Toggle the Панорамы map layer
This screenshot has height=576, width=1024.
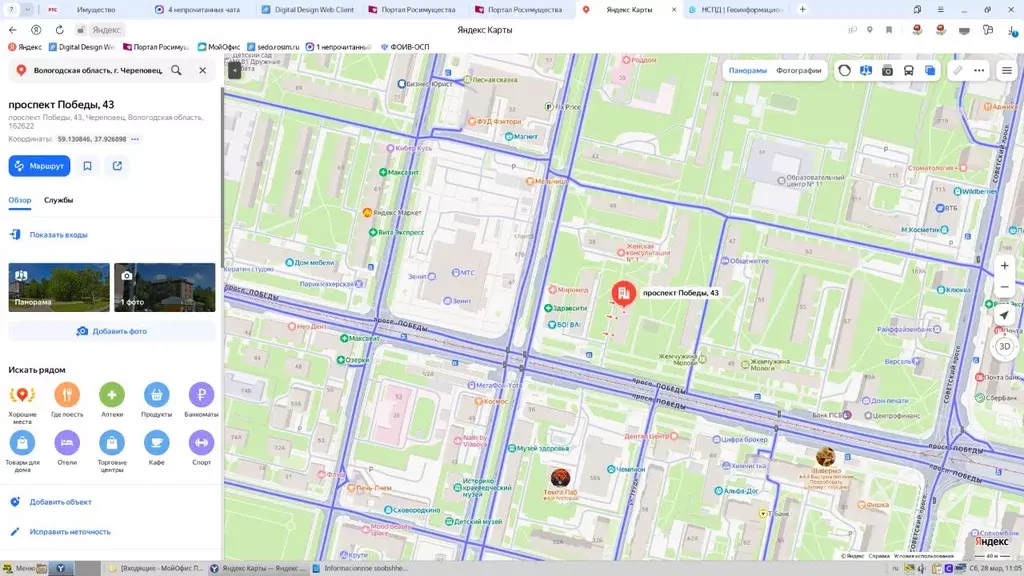point(747,71)
